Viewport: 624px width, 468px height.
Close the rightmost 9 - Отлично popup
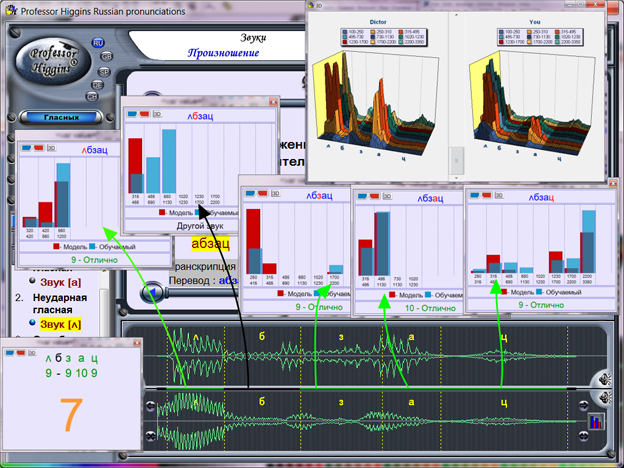[x=613, y=183]
